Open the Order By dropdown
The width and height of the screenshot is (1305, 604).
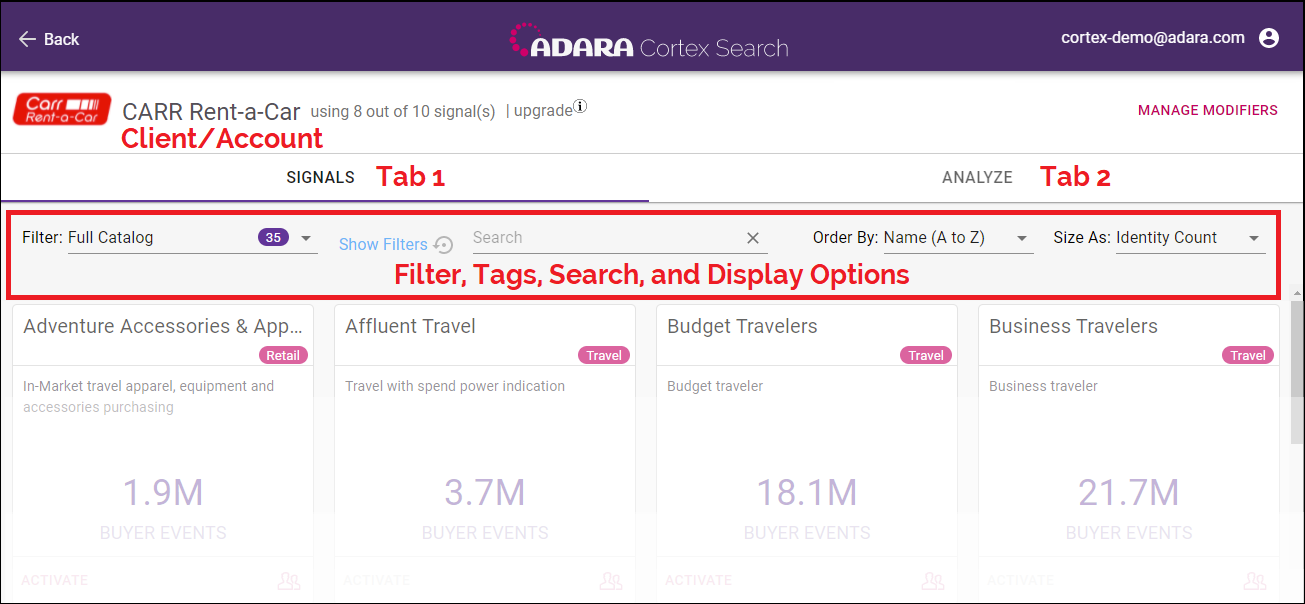coord(958,238)
